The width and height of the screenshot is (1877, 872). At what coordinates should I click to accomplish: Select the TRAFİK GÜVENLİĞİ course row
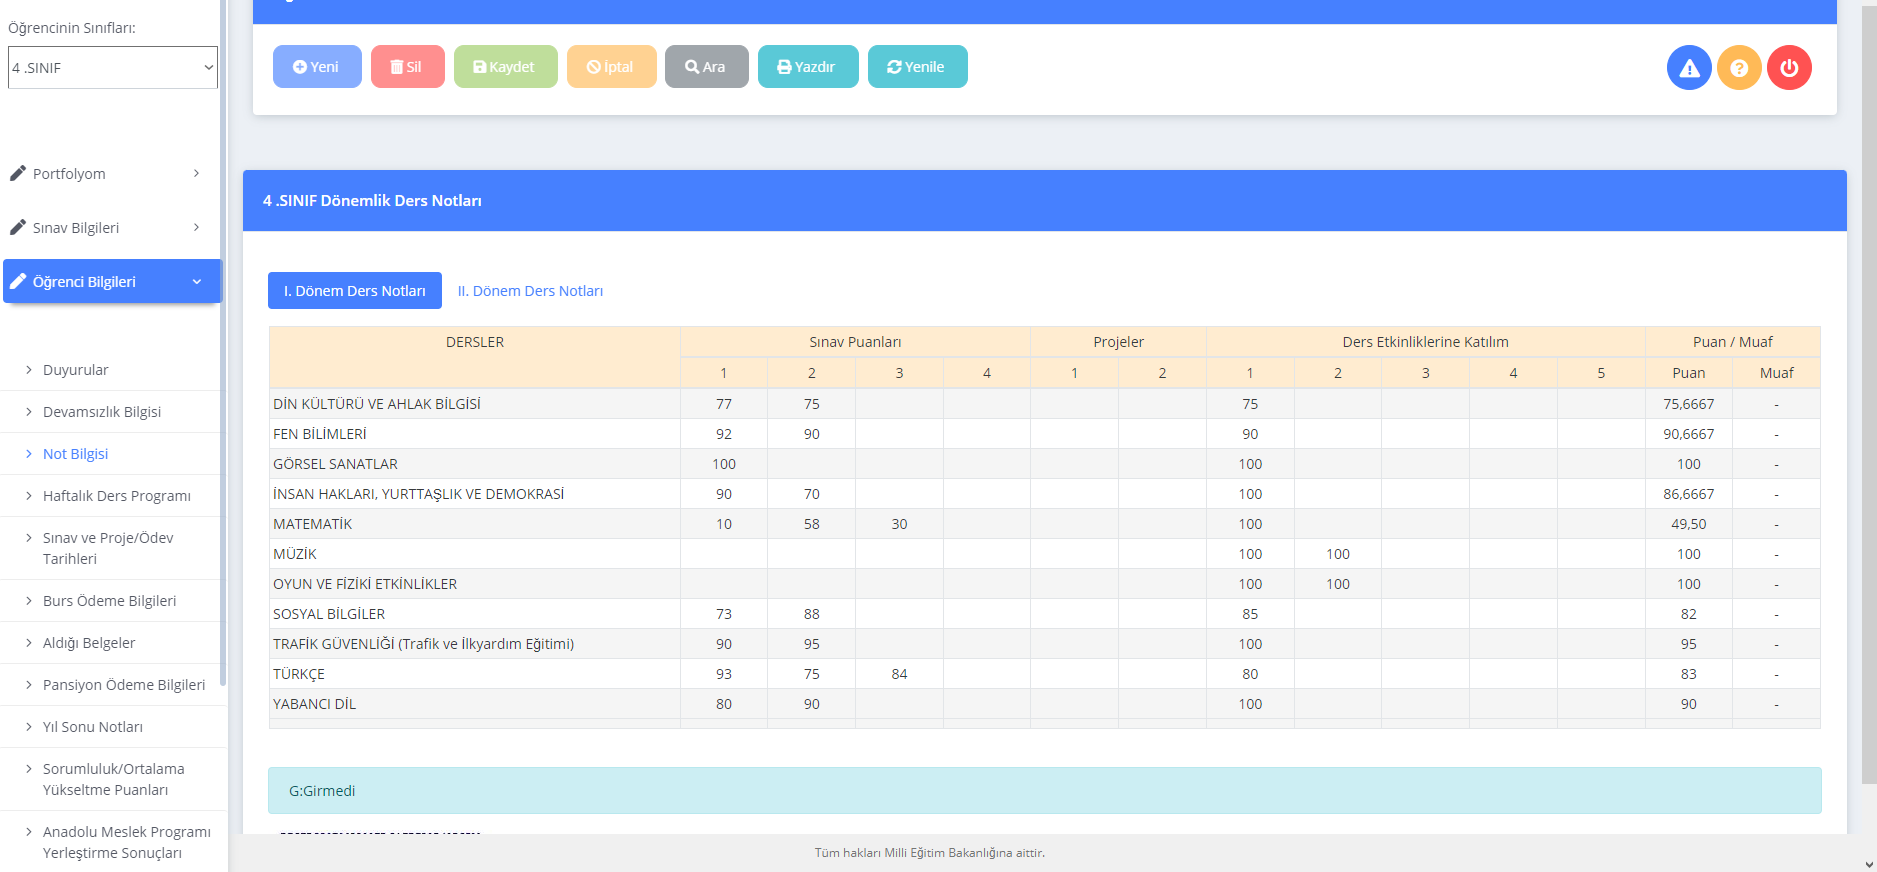pos(1045,644)
